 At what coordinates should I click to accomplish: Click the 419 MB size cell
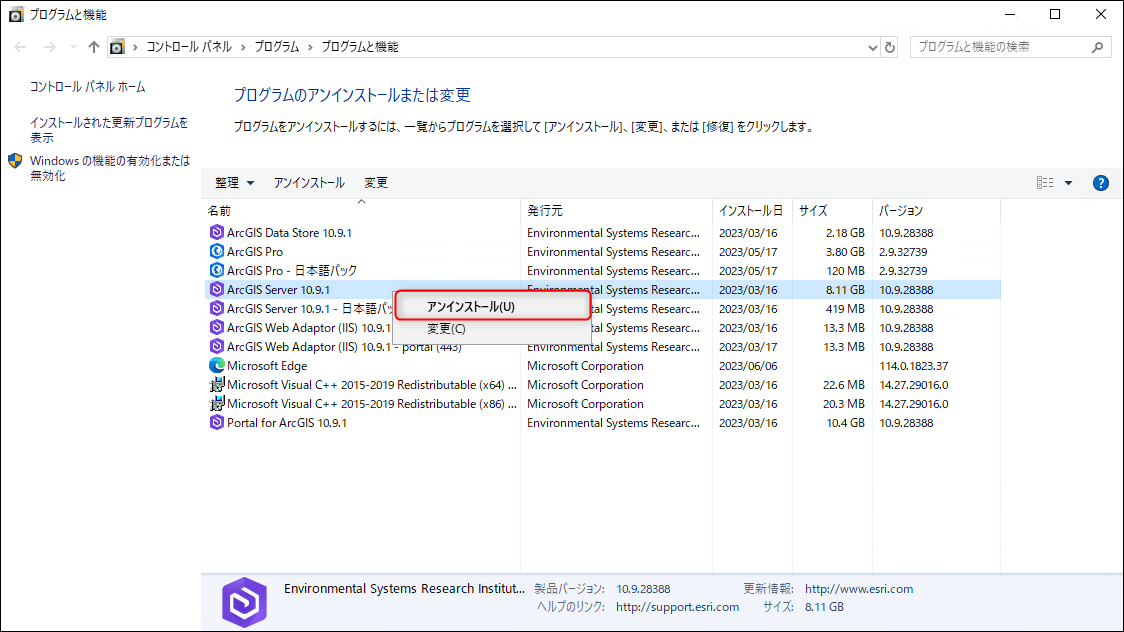pyautogui.click(x=845, y=308)
